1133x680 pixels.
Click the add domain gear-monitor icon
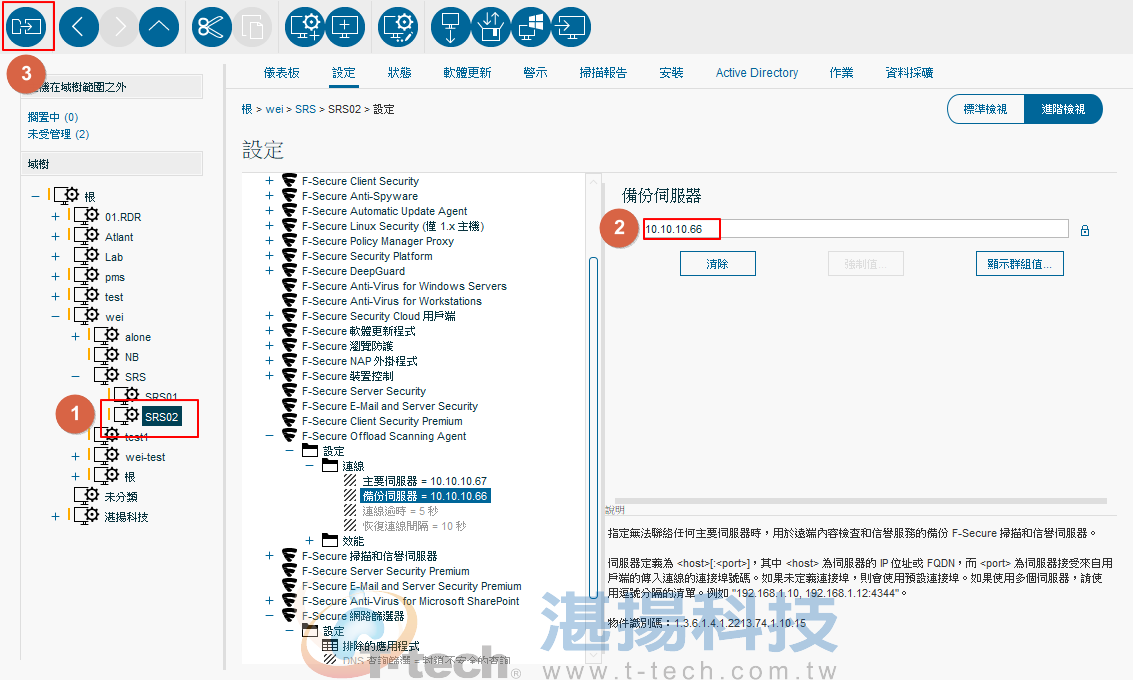305,27
